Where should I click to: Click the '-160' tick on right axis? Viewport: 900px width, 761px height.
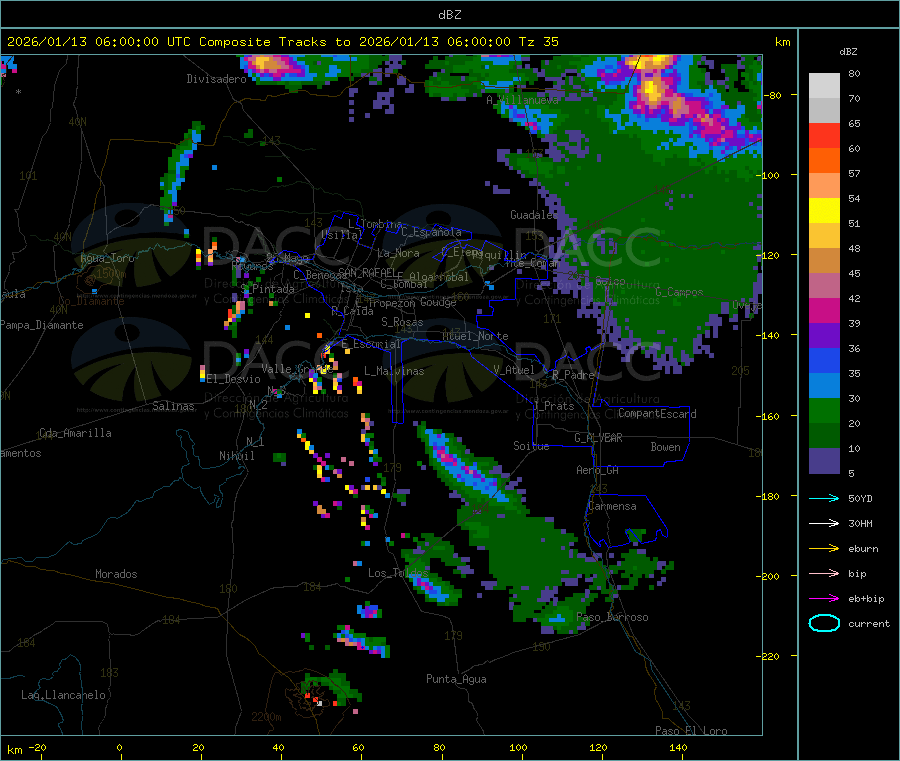(x=769, y=416)
